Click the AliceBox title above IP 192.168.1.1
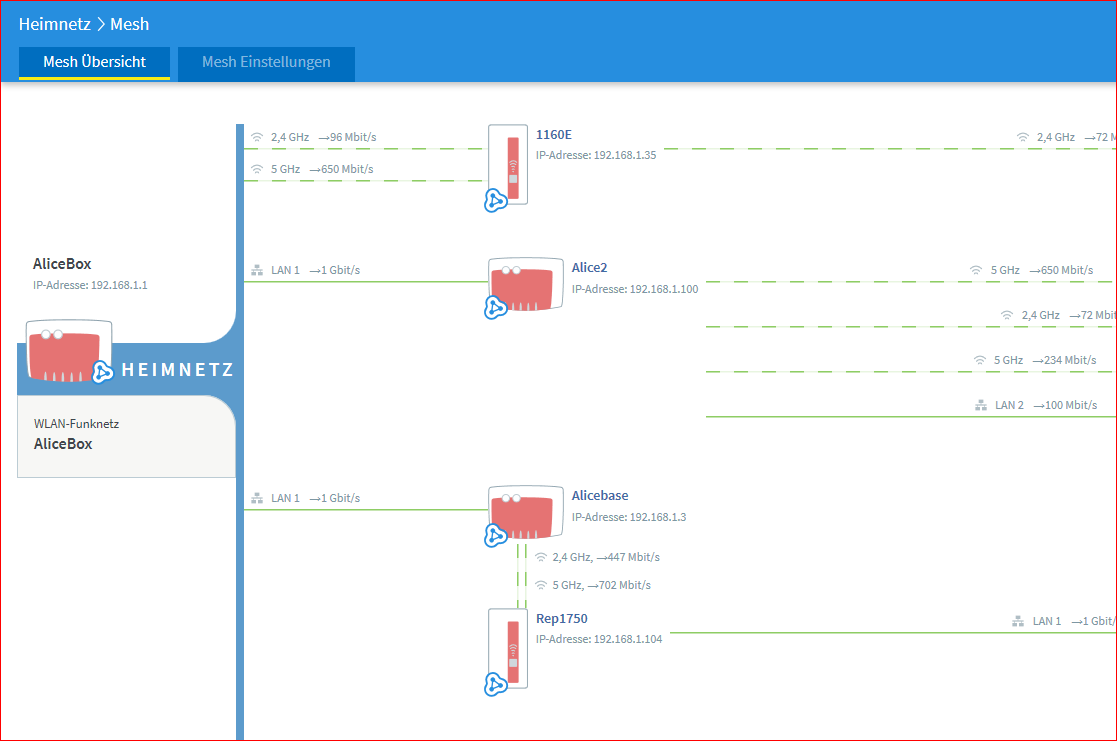Viewport: 1117px width, 741px height. (62, 264)
